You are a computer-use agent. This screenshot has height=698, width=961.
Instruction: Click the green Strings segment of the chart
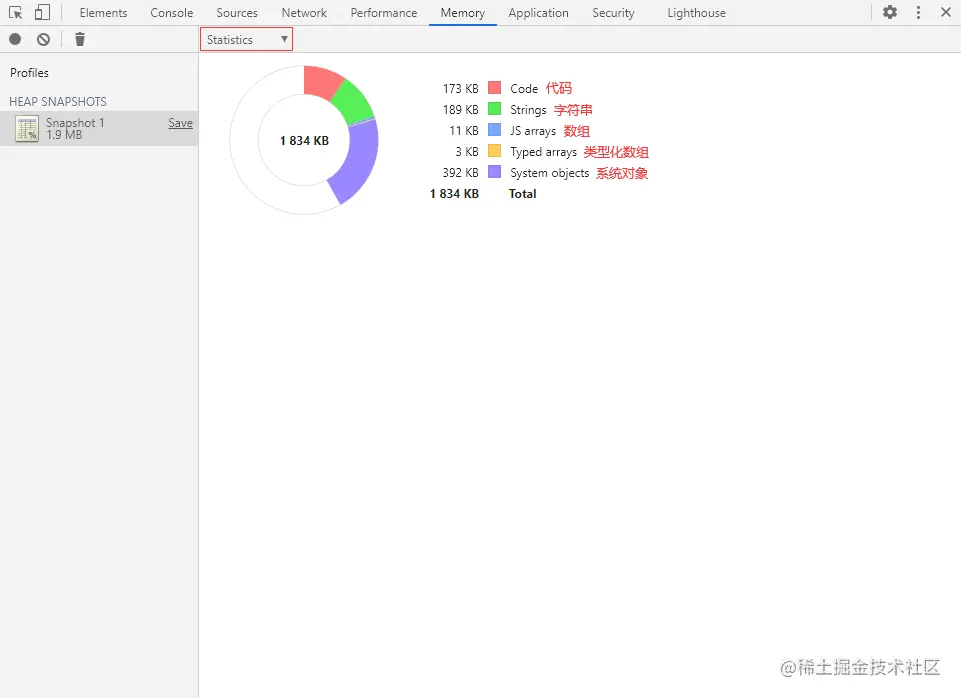coord(353,101)
